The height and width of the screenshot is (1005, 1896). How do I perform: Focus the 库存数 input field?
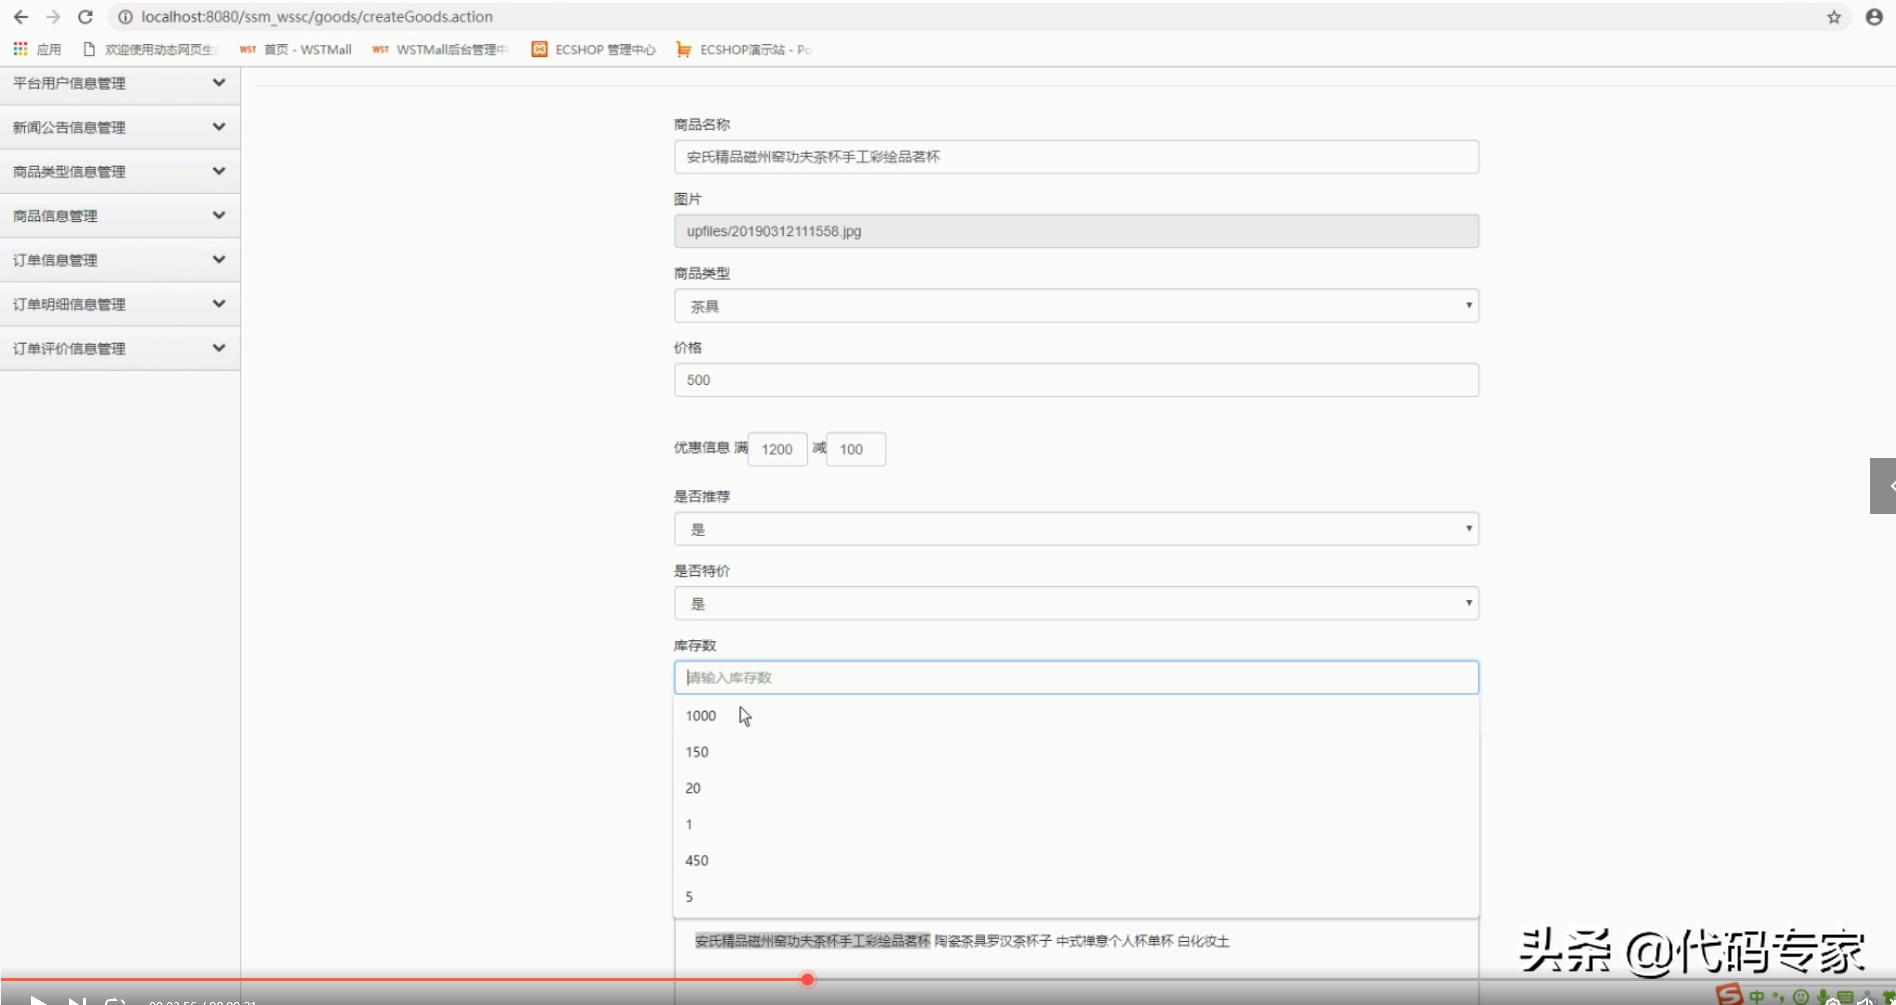click(x=1076, y=677)
